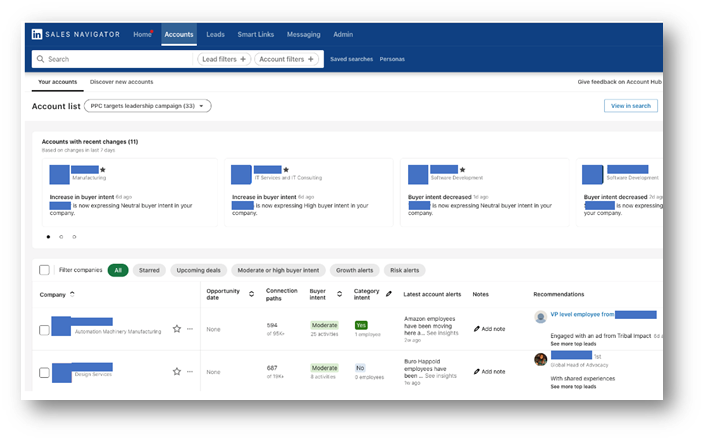Add note for Automation Machinery account
Screen dimensions: 705x442
[489, 328]
